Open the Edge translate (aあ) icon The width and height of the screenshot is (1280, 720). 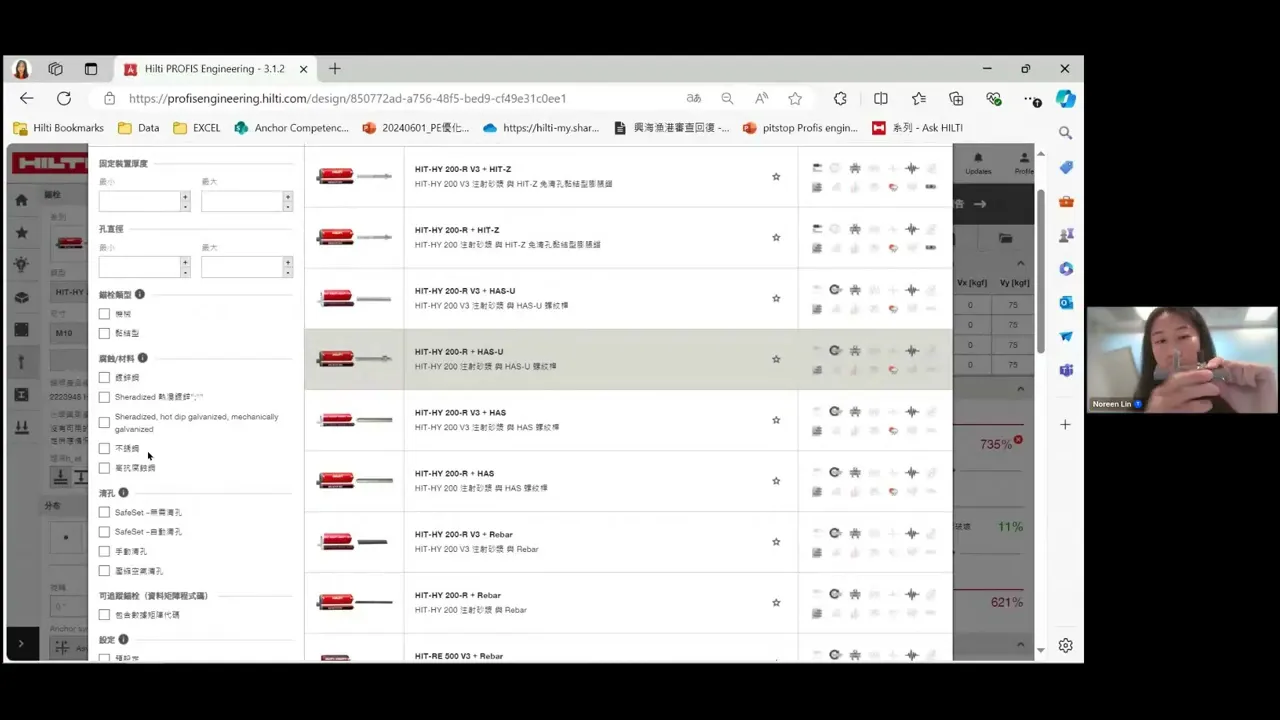pyautogui.click(x=694, y=98)
